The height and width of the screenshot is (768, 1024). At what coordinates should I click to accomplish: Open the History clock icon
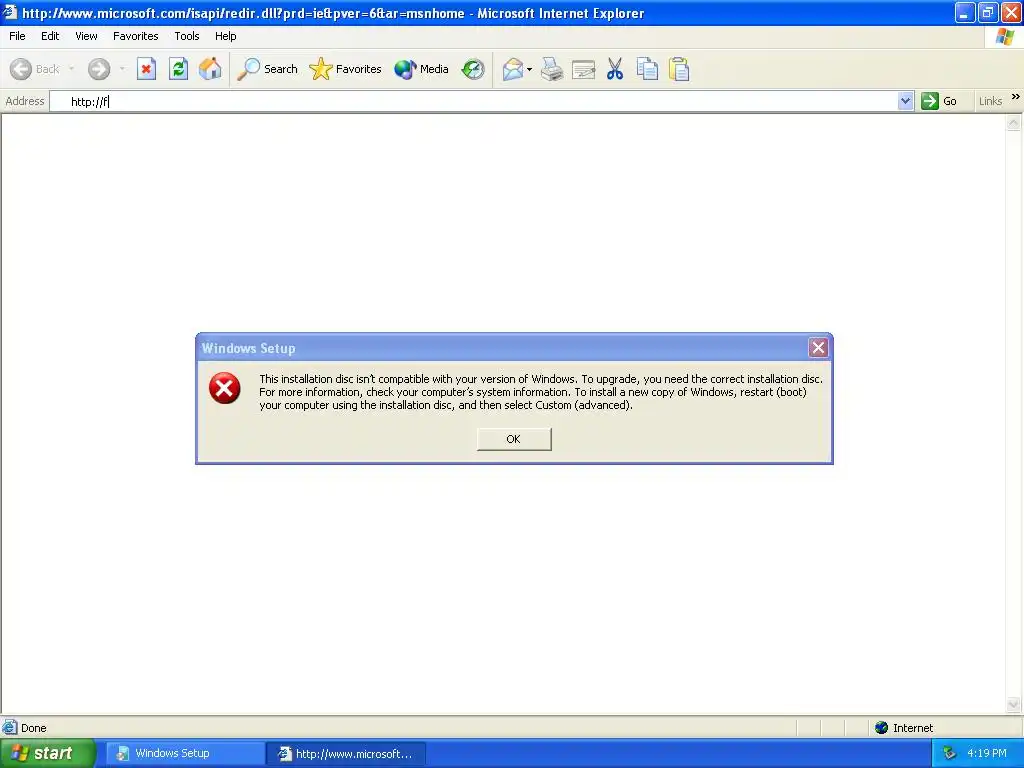[x=473, y=69]
